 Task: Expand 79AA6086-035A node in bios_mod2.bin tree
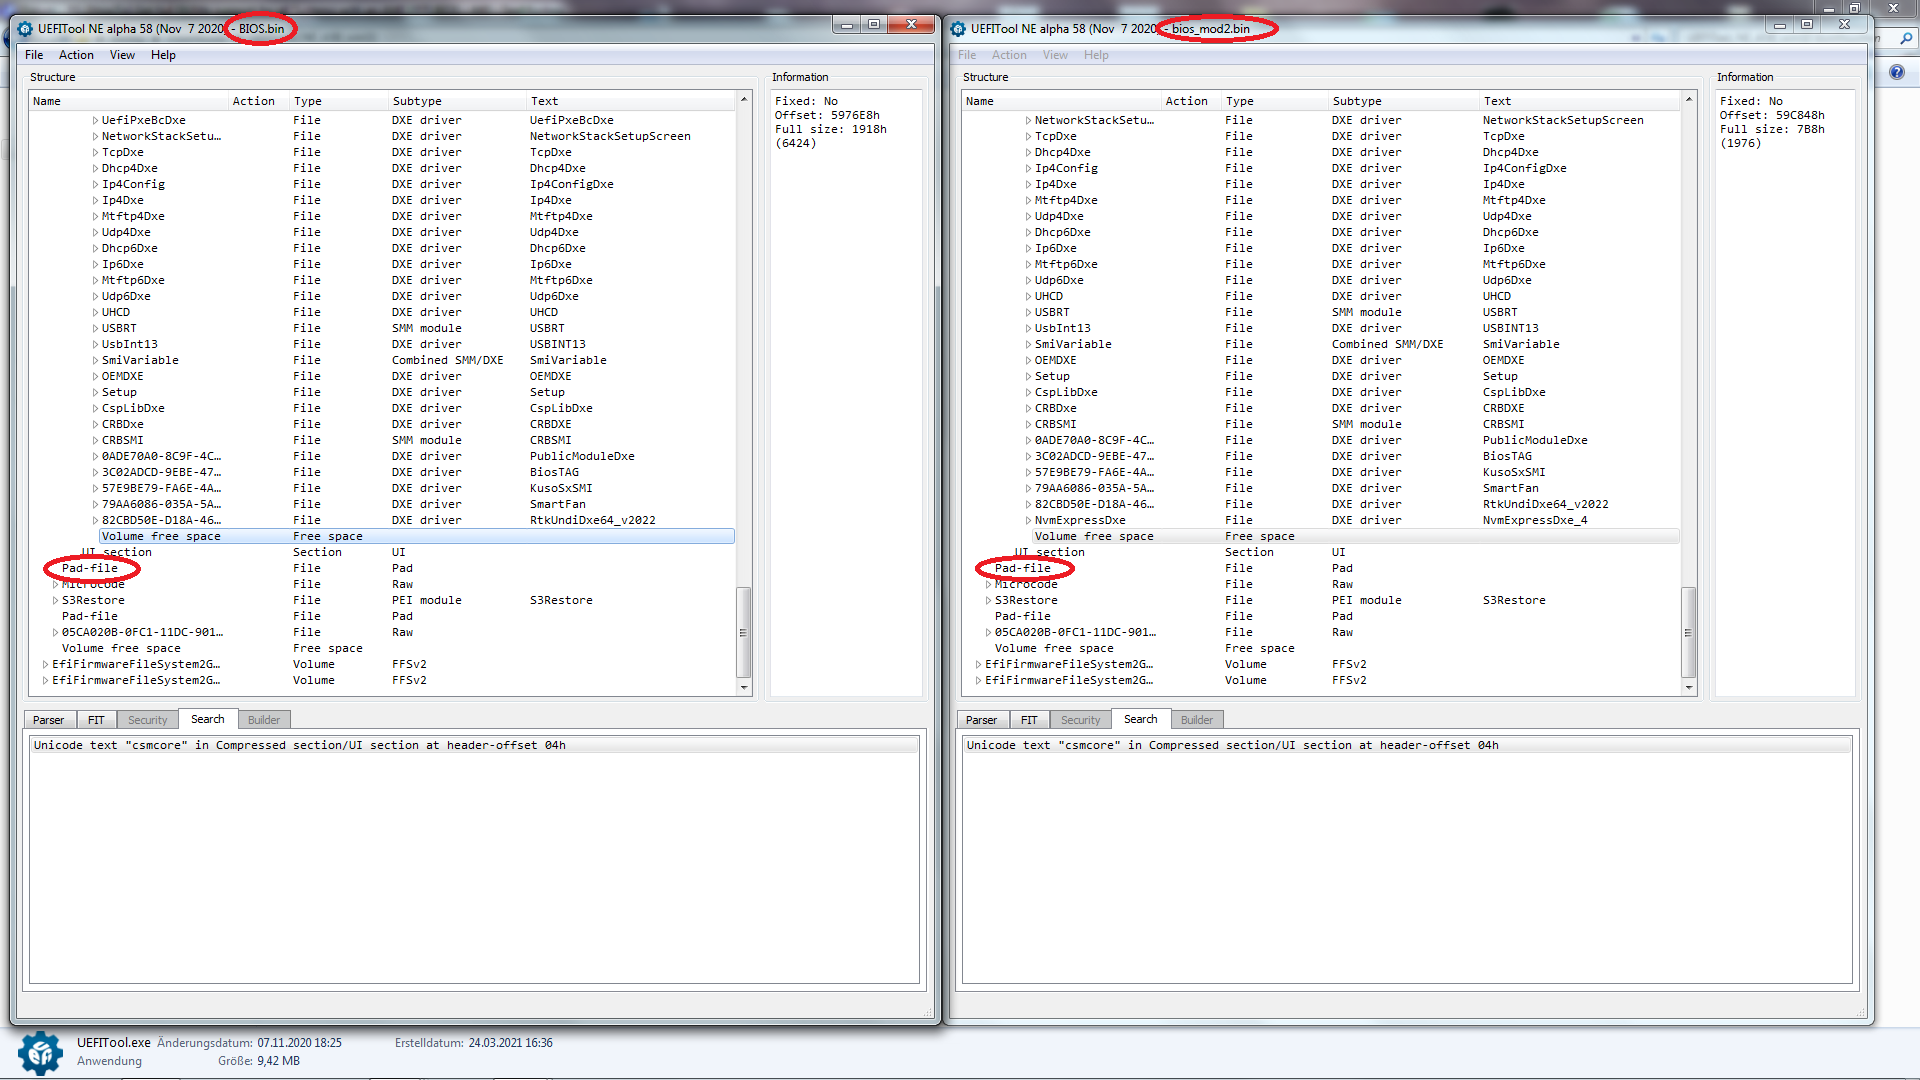1029,488
